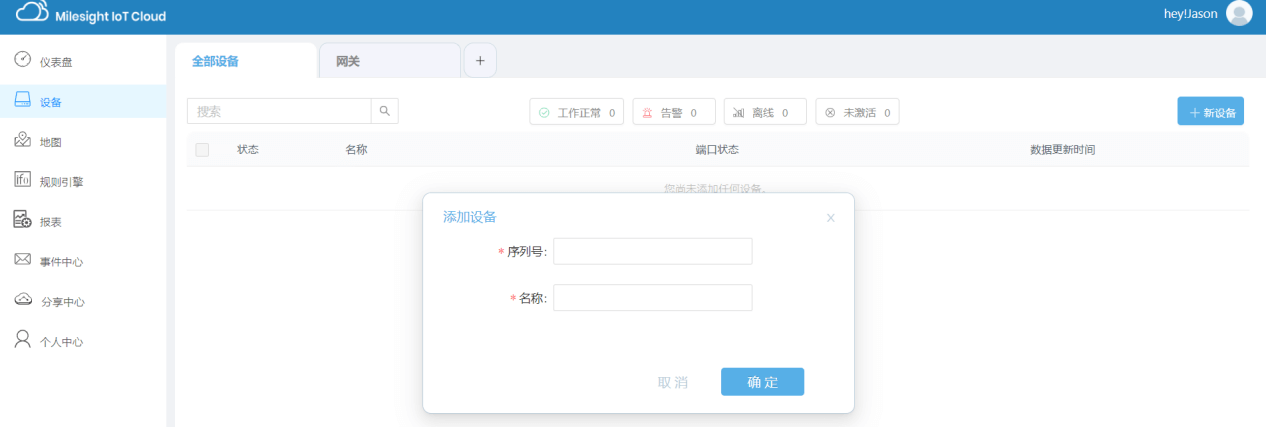Open 事件中心 in the sidebar

coord(60,262)
